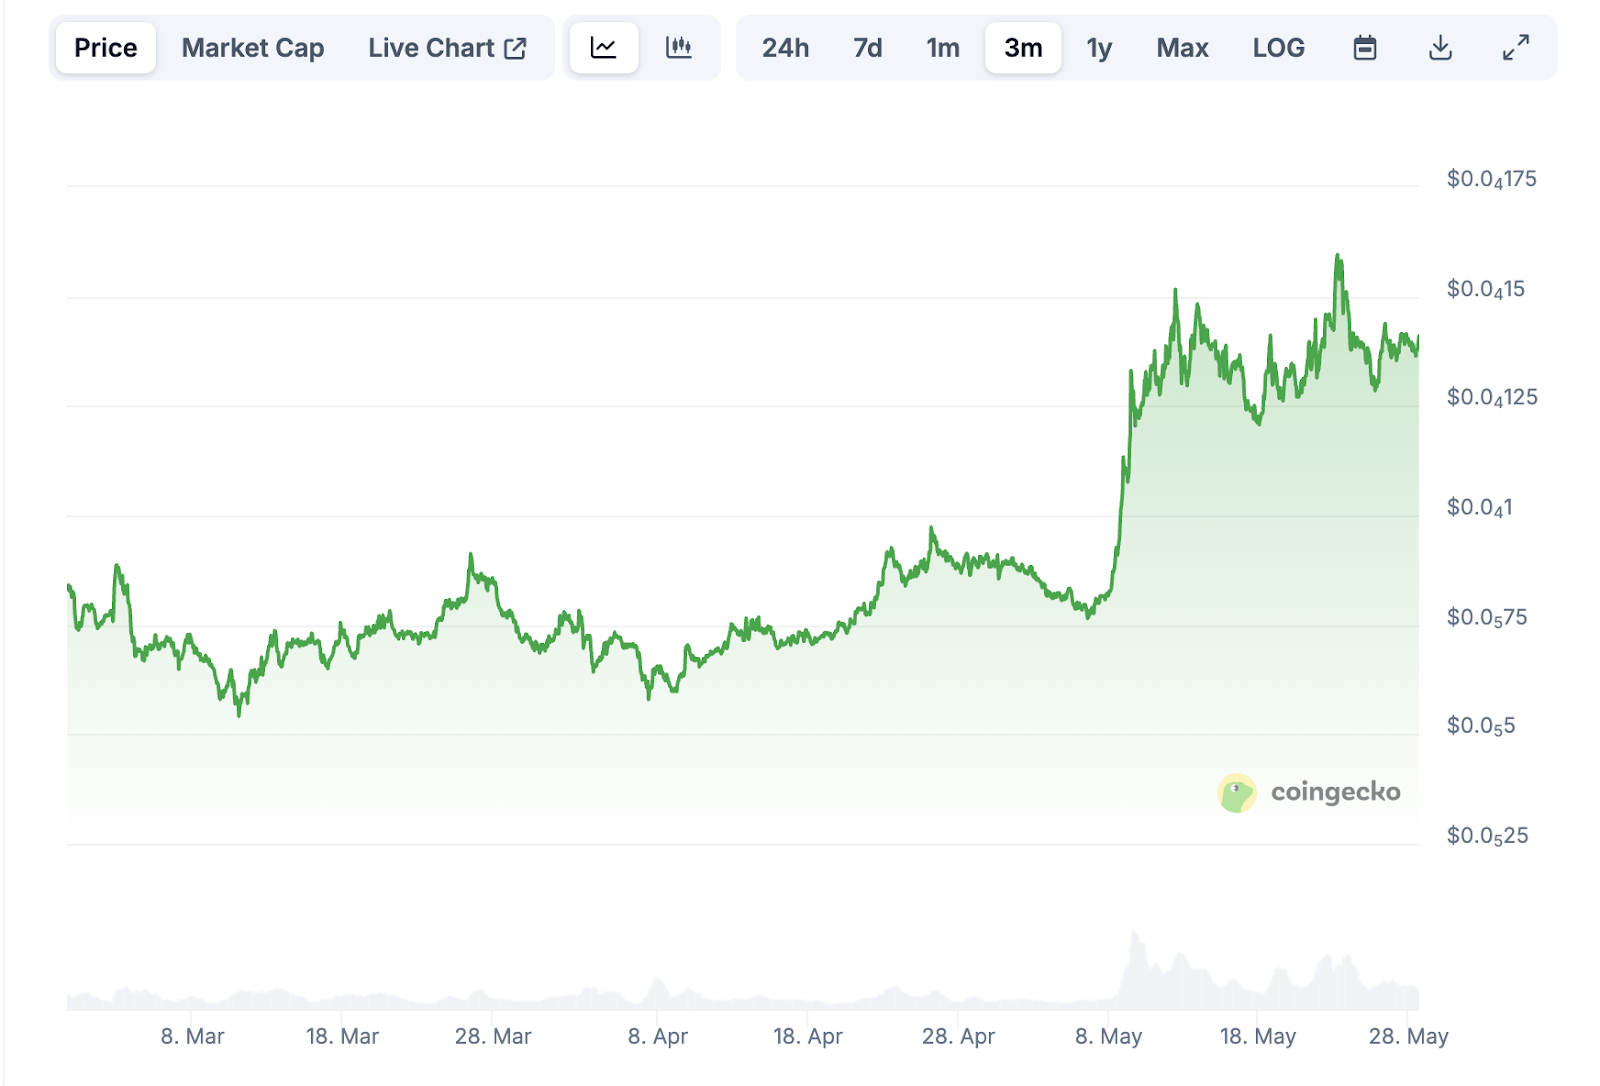Click the $0.0₄125 price axis label

1491,398
